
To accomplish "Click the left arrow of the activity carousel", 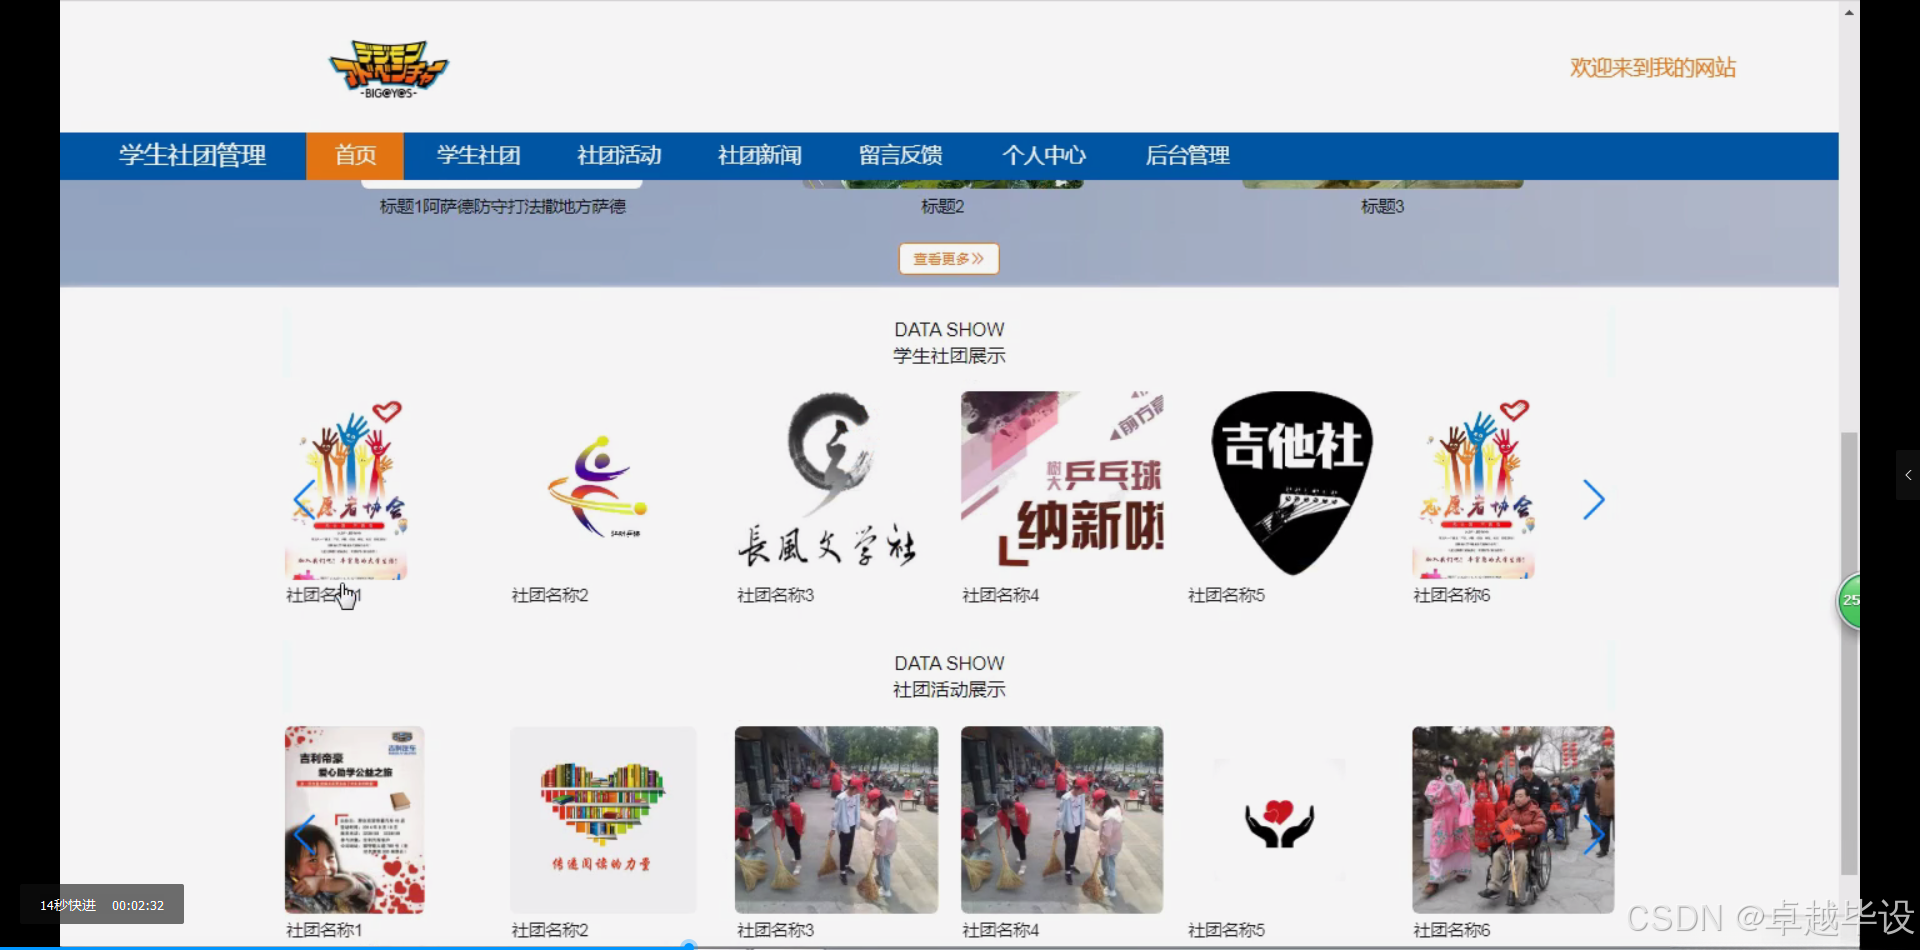I will [305, 833].
